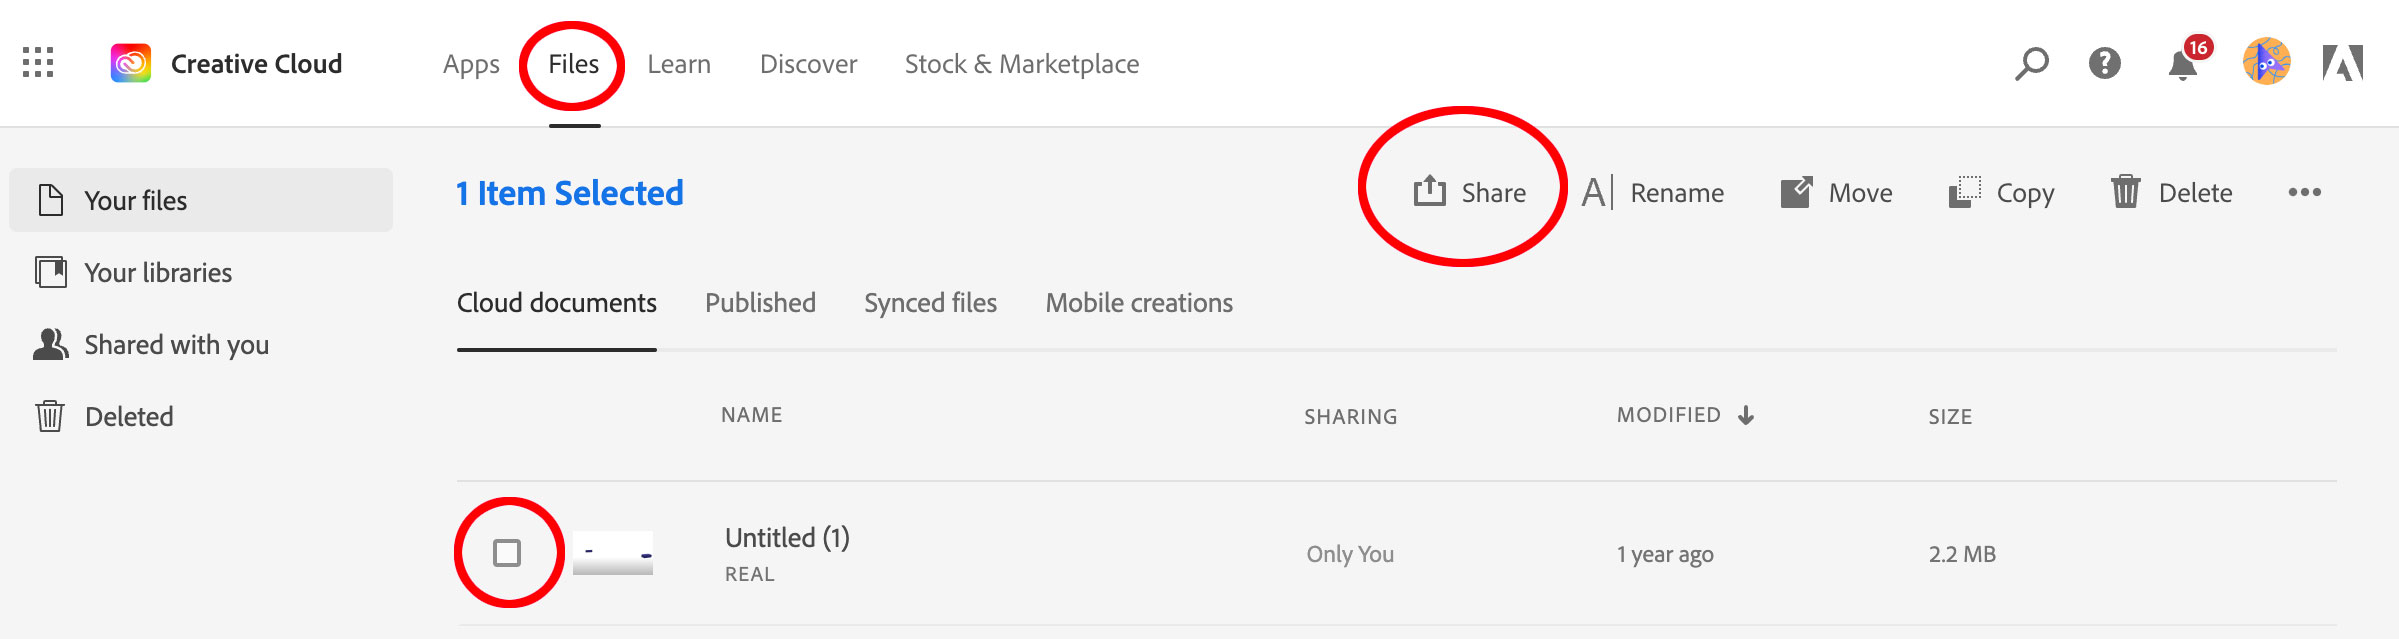Open the more options ellipsis menu

click(2304, 193)
